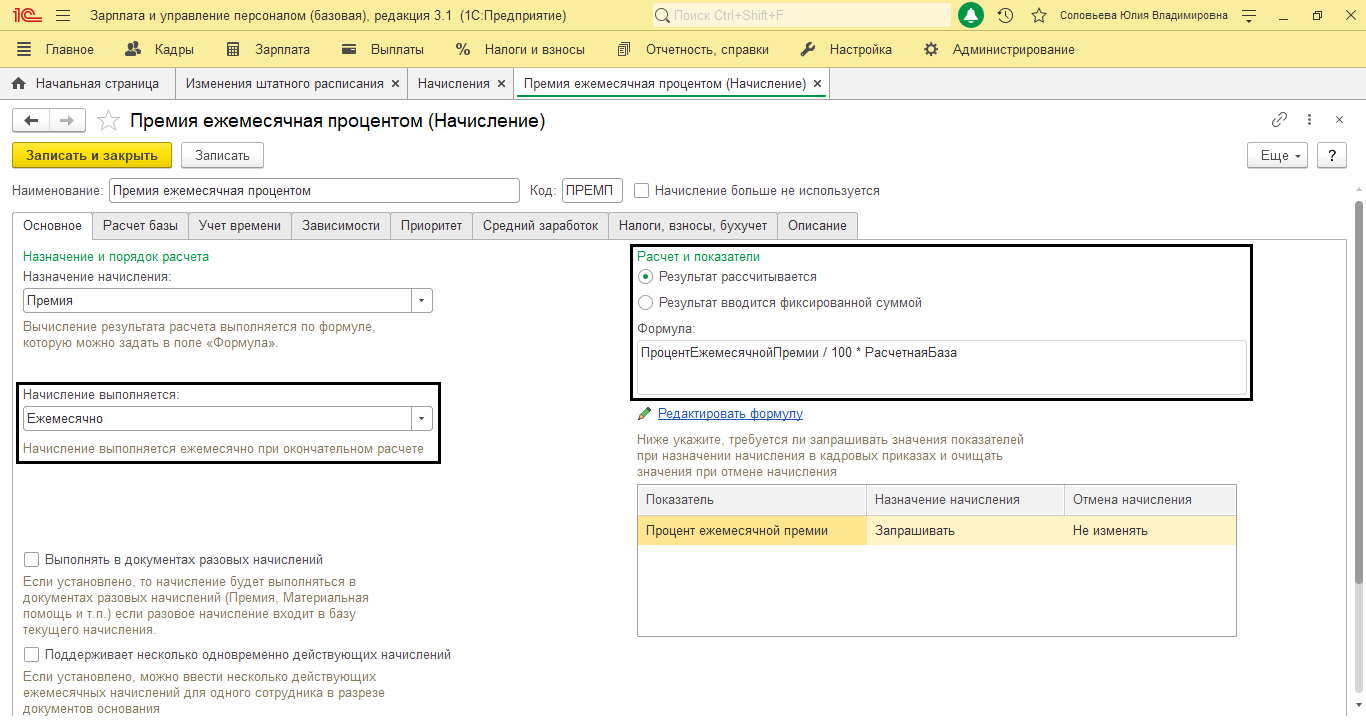Open favorites star in title bar

[1039, 16]
